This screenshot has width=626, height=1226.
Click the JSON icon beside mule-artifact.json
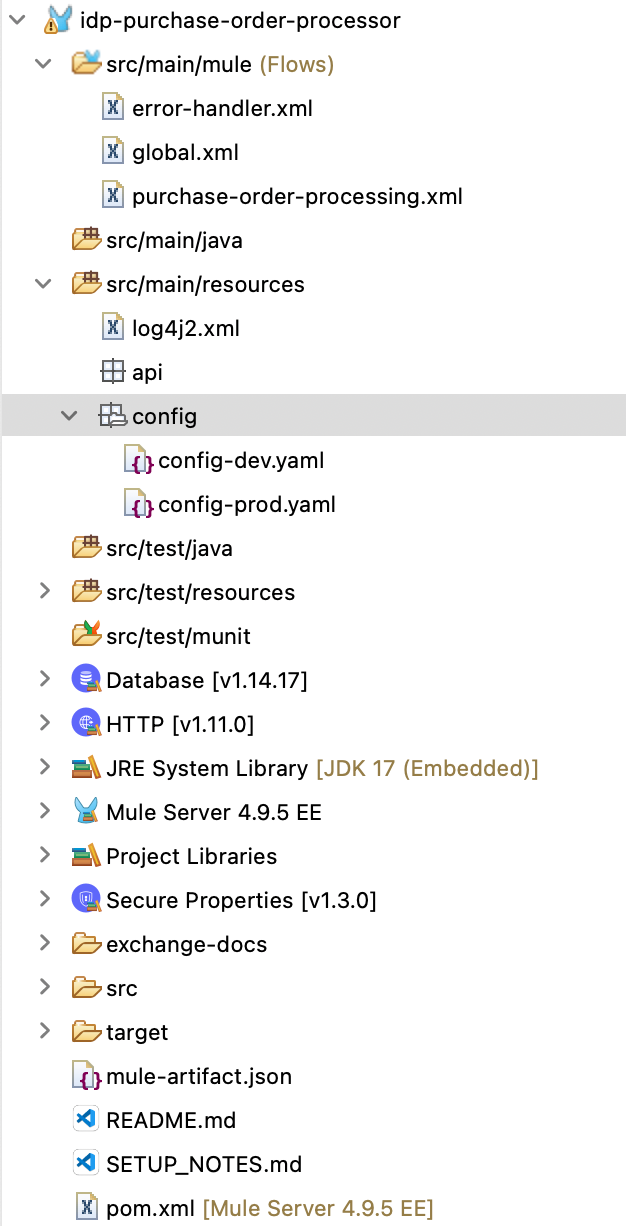tap(87, 1075)
